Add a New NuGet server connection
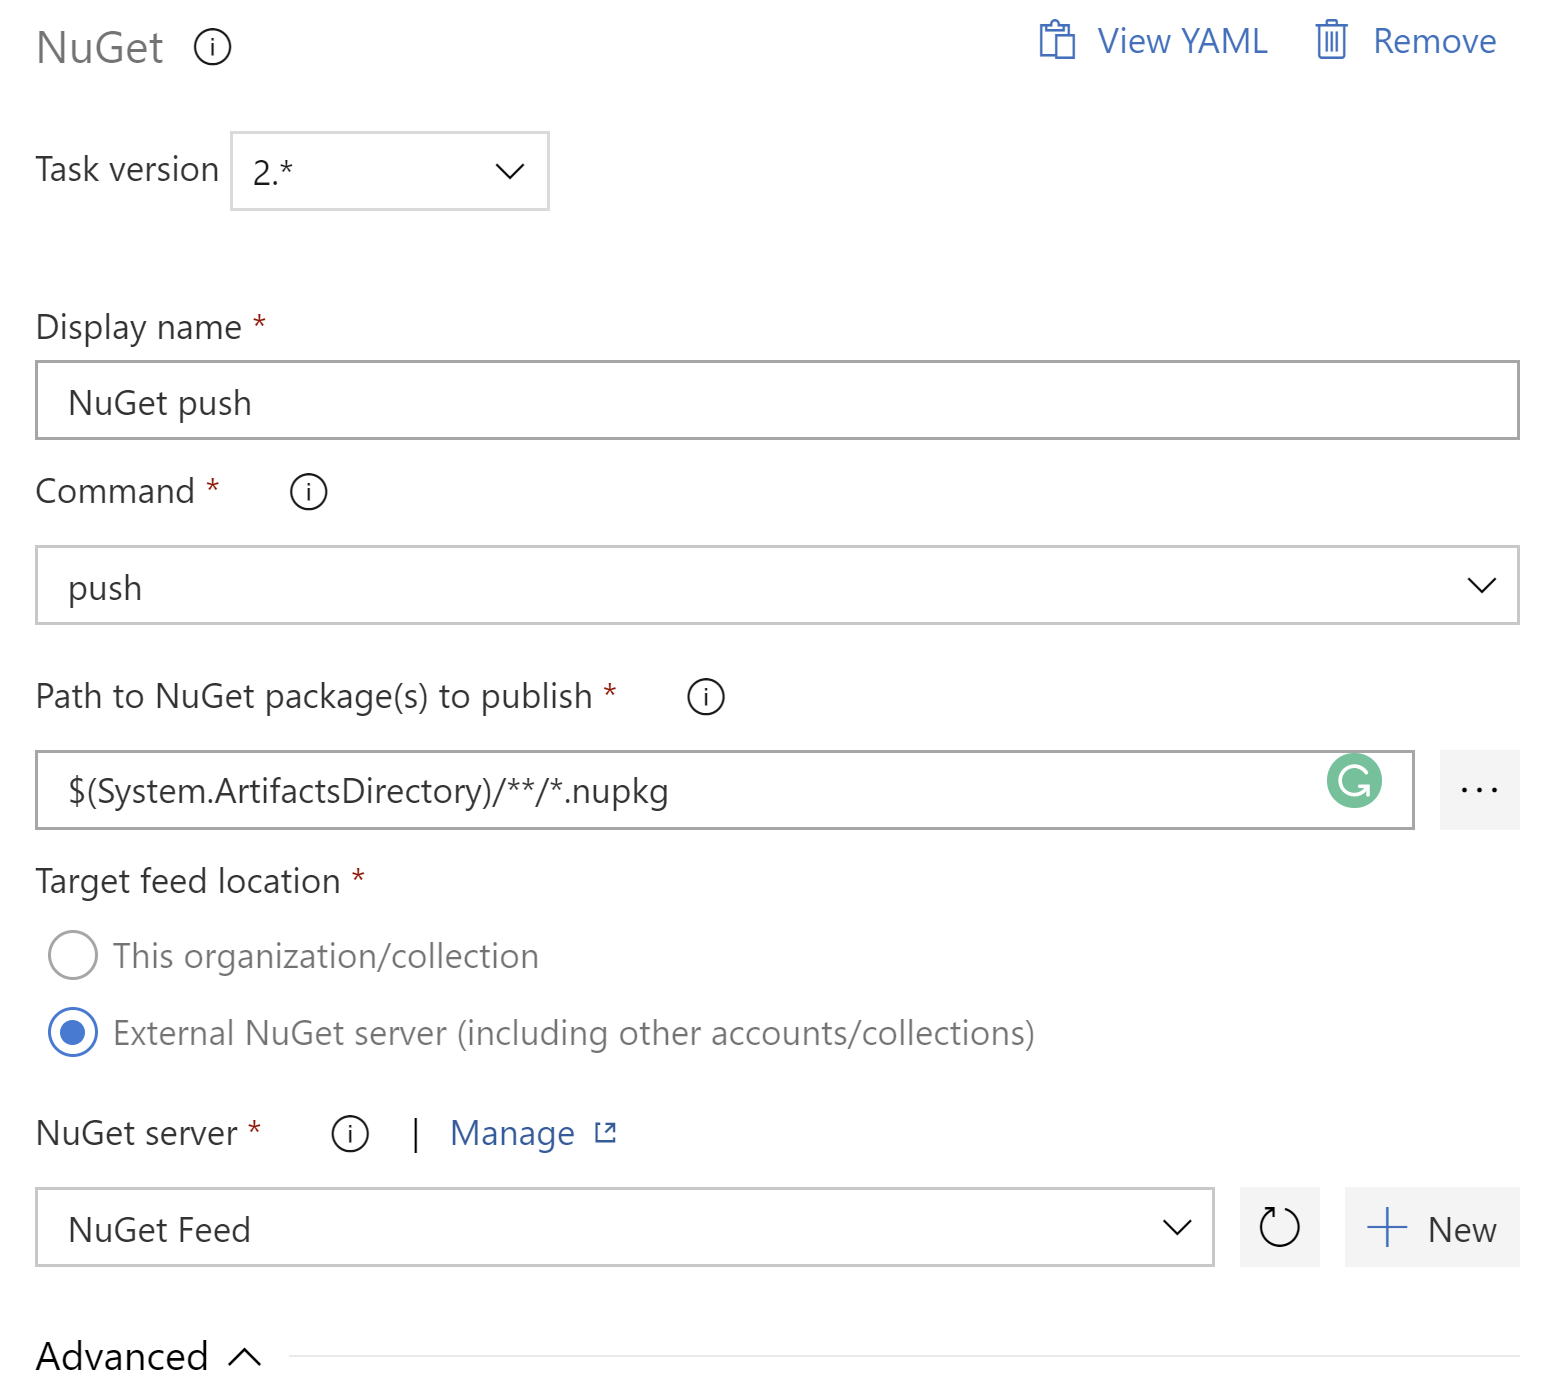This screenshot has width=1564, height=1398. point(1432,1227)
